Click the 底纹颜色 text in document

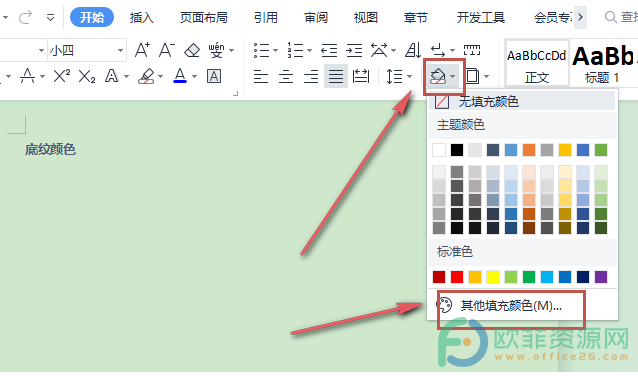coord(50,149)
